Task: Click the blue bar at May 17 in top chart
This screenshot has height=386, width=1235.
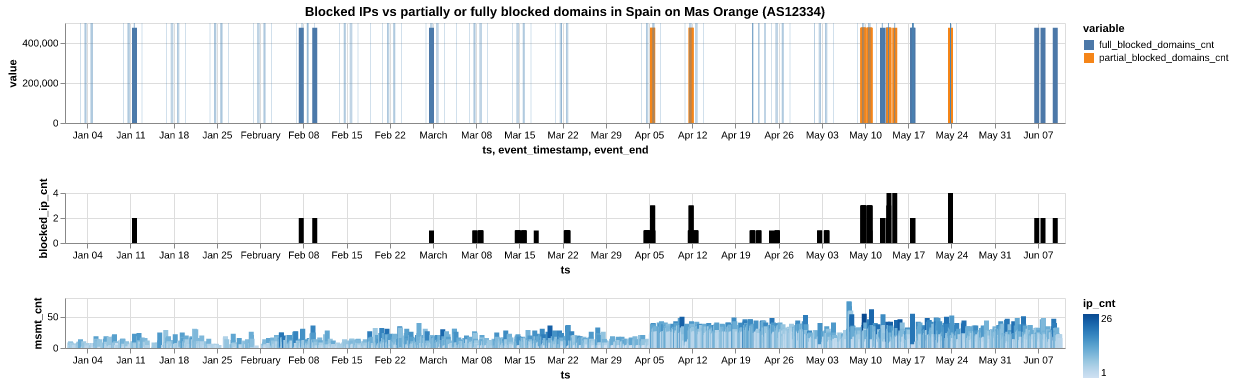Action: tap(912, 75)
